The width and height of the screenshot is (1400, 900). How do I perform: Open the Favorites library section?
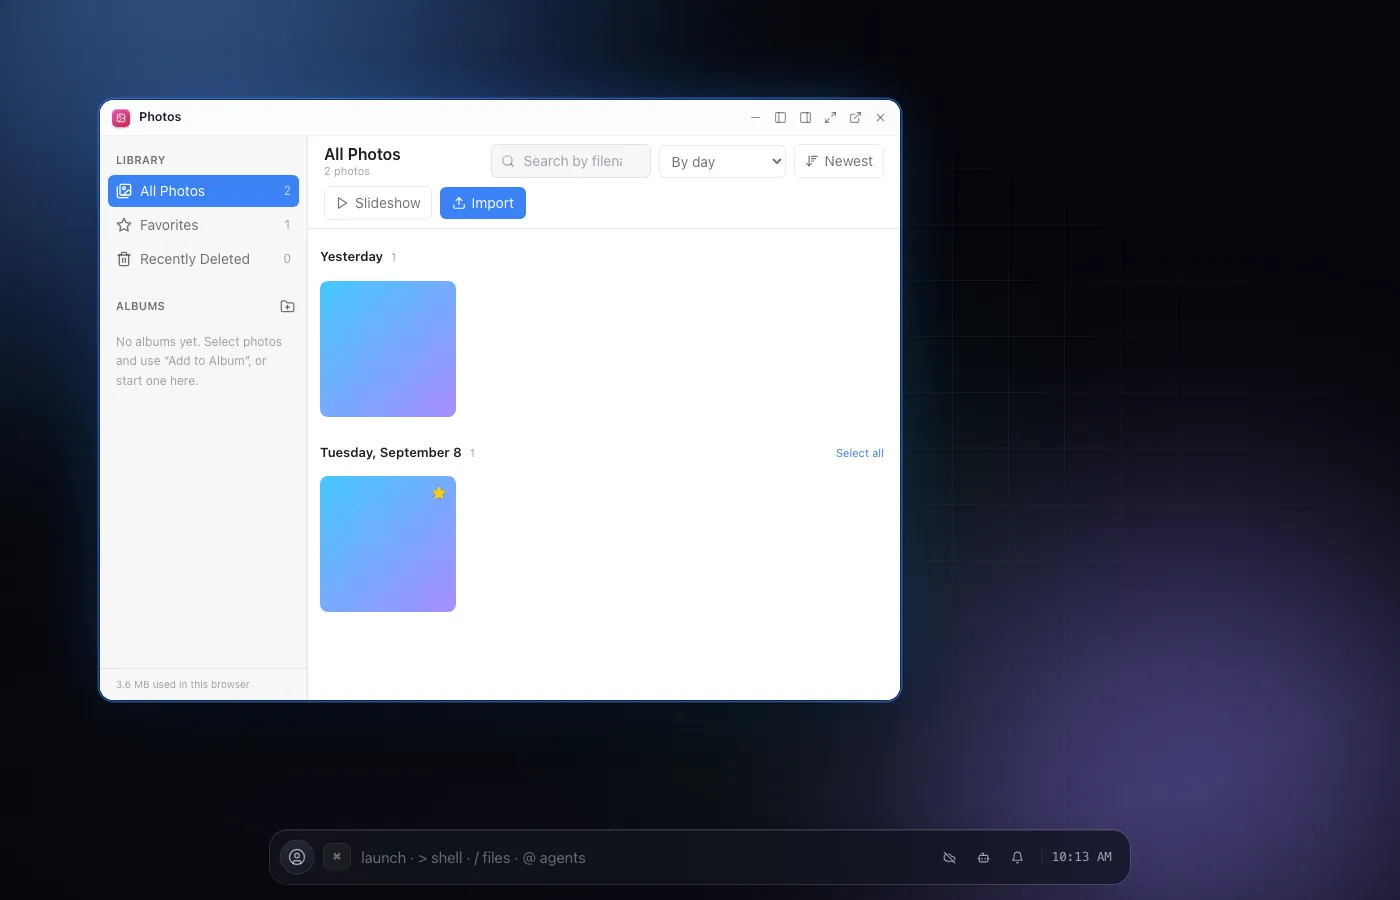[203, 225]
